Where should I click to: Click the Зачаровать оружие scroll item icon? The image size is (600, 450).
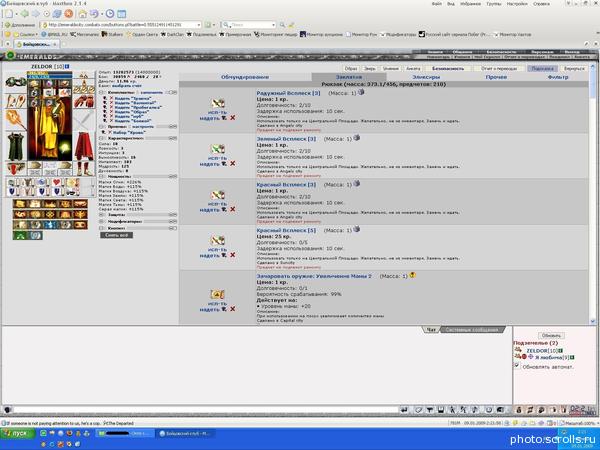coord(217,294)
